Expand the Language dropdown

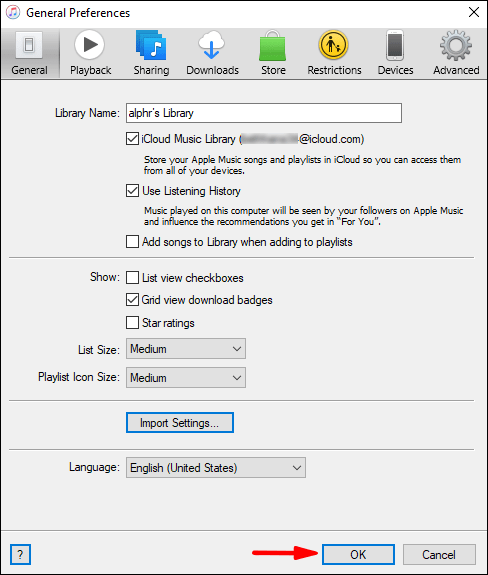[x=216, y=468]
